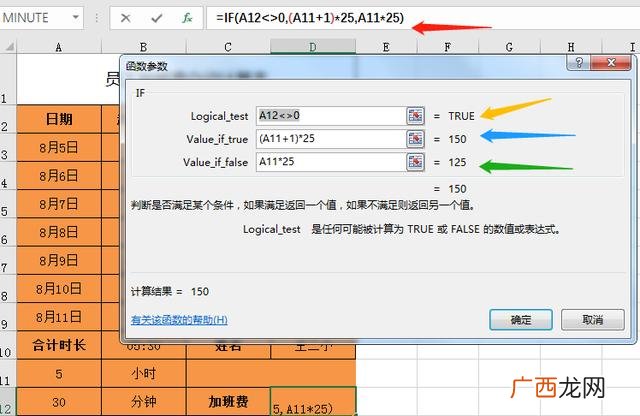
Task: Click cell A12 containing 30
Action: tap(59, 402)
